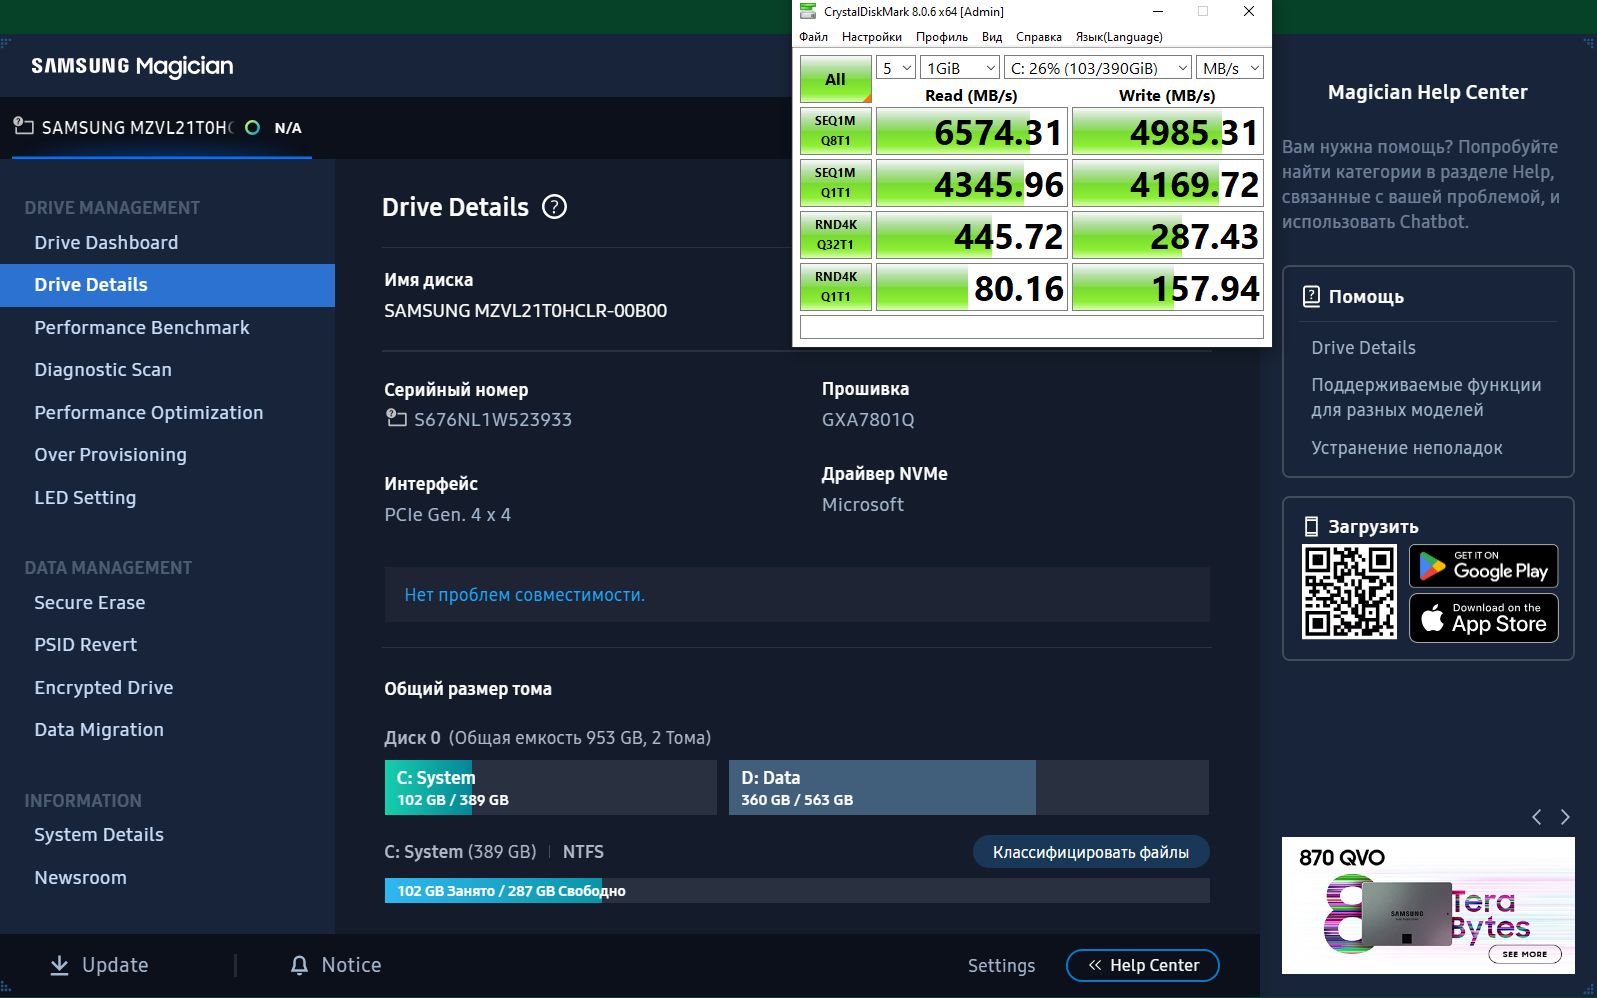Click the Notice bell icon
This screenshot has height=998, width=1597.
[x=299, y=965]
